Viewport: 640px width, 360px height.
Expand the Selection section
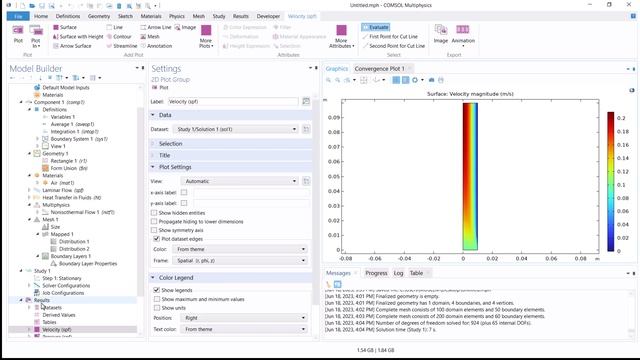coord(231,144)
